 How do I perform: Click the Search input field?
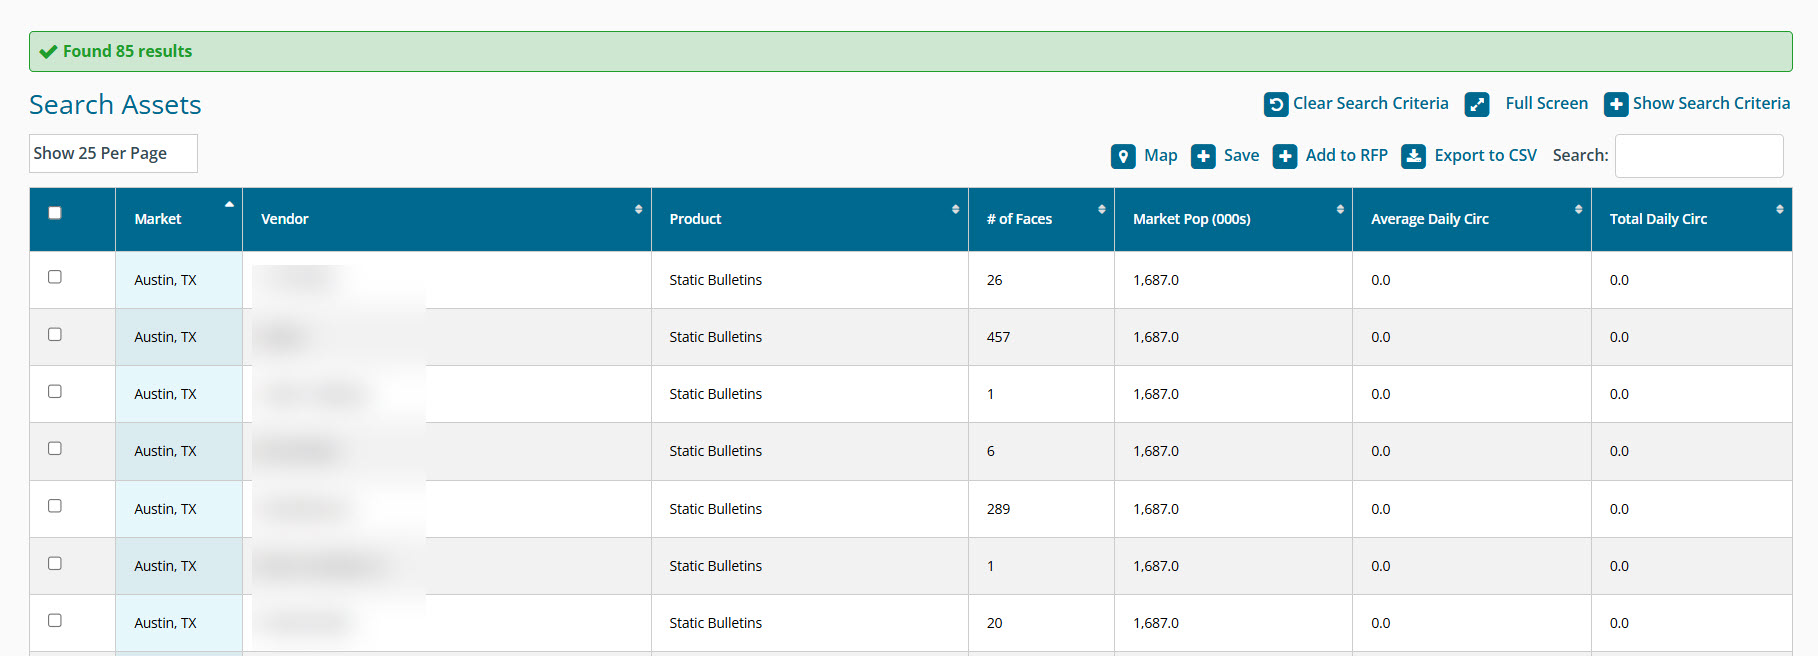point(1698,156)
